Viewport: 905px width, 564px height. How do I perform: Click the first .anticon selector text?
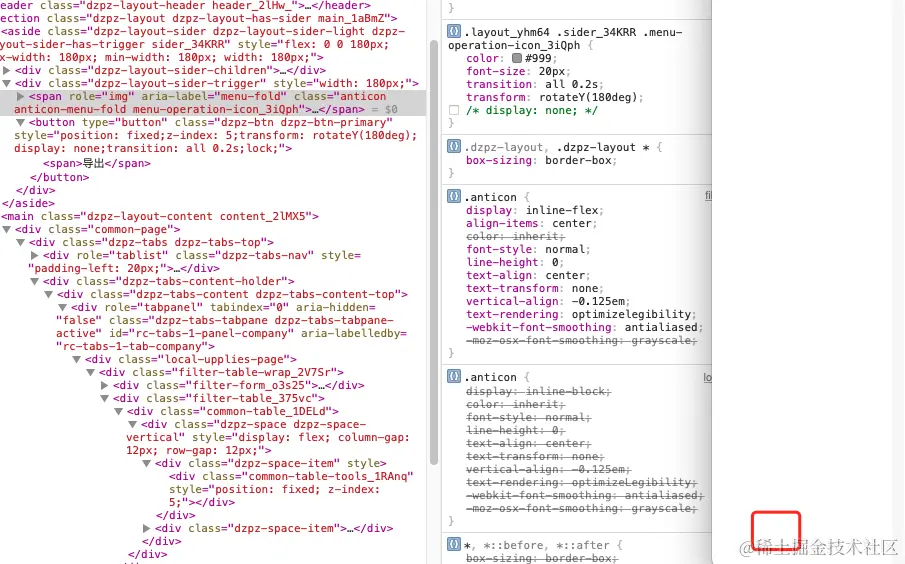coord(491,197)
